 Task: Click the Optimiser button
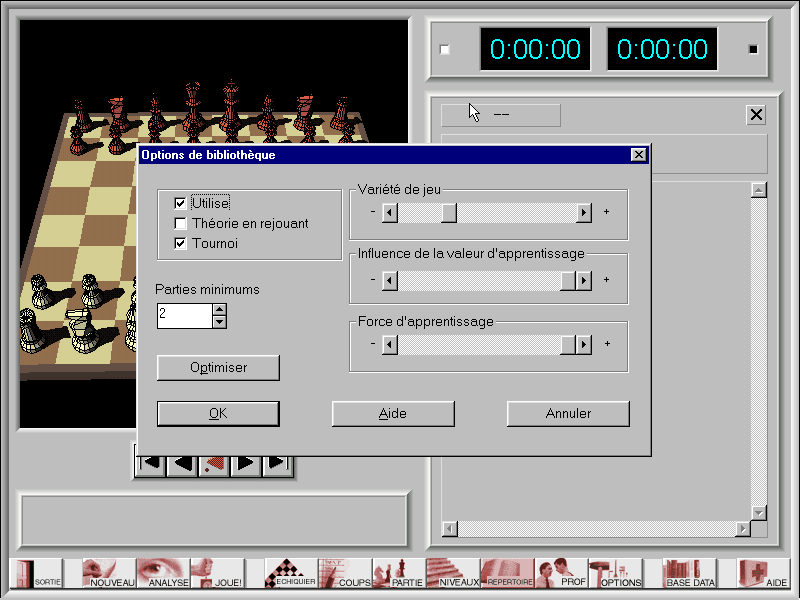pyautogui.click(x=218, y=367)
